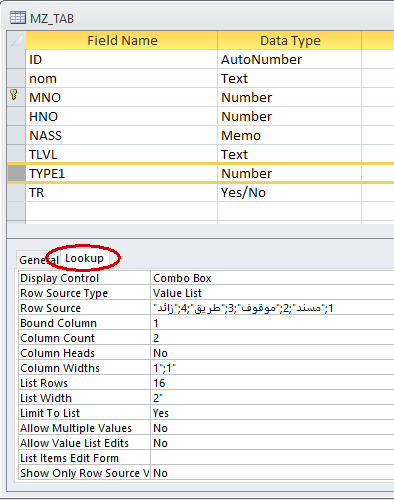This screenshot has height=500, width=394.
Task: Click the MZ_TAB table icon
Action: point(18,18)
